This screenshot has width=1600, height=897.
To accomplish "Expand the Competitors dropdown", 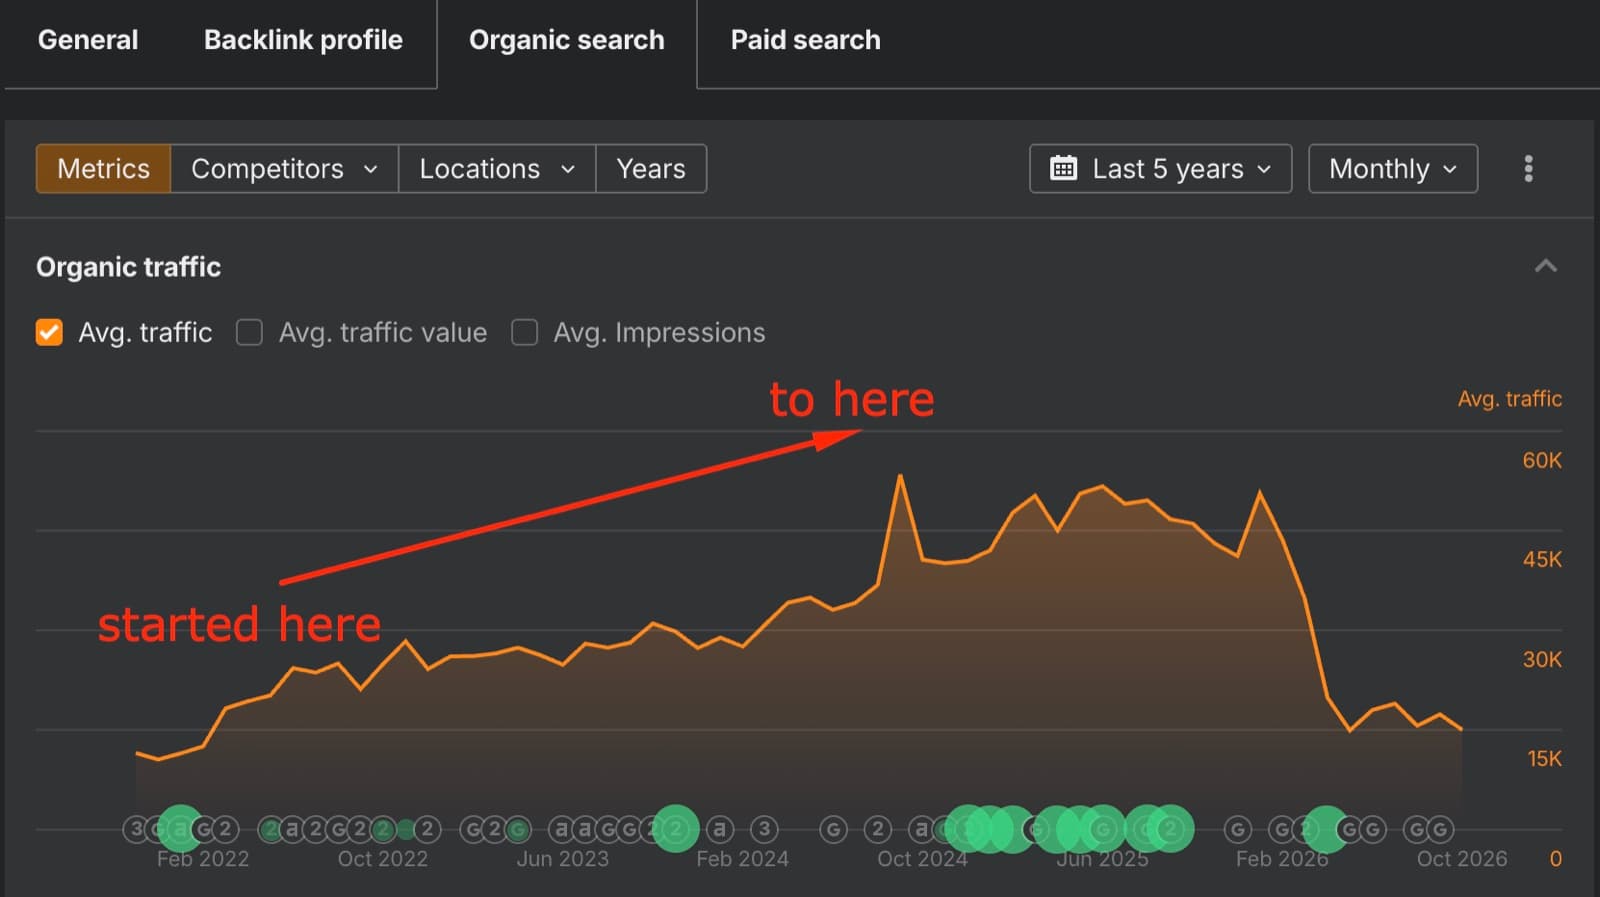I will click(x=284, y=168).
